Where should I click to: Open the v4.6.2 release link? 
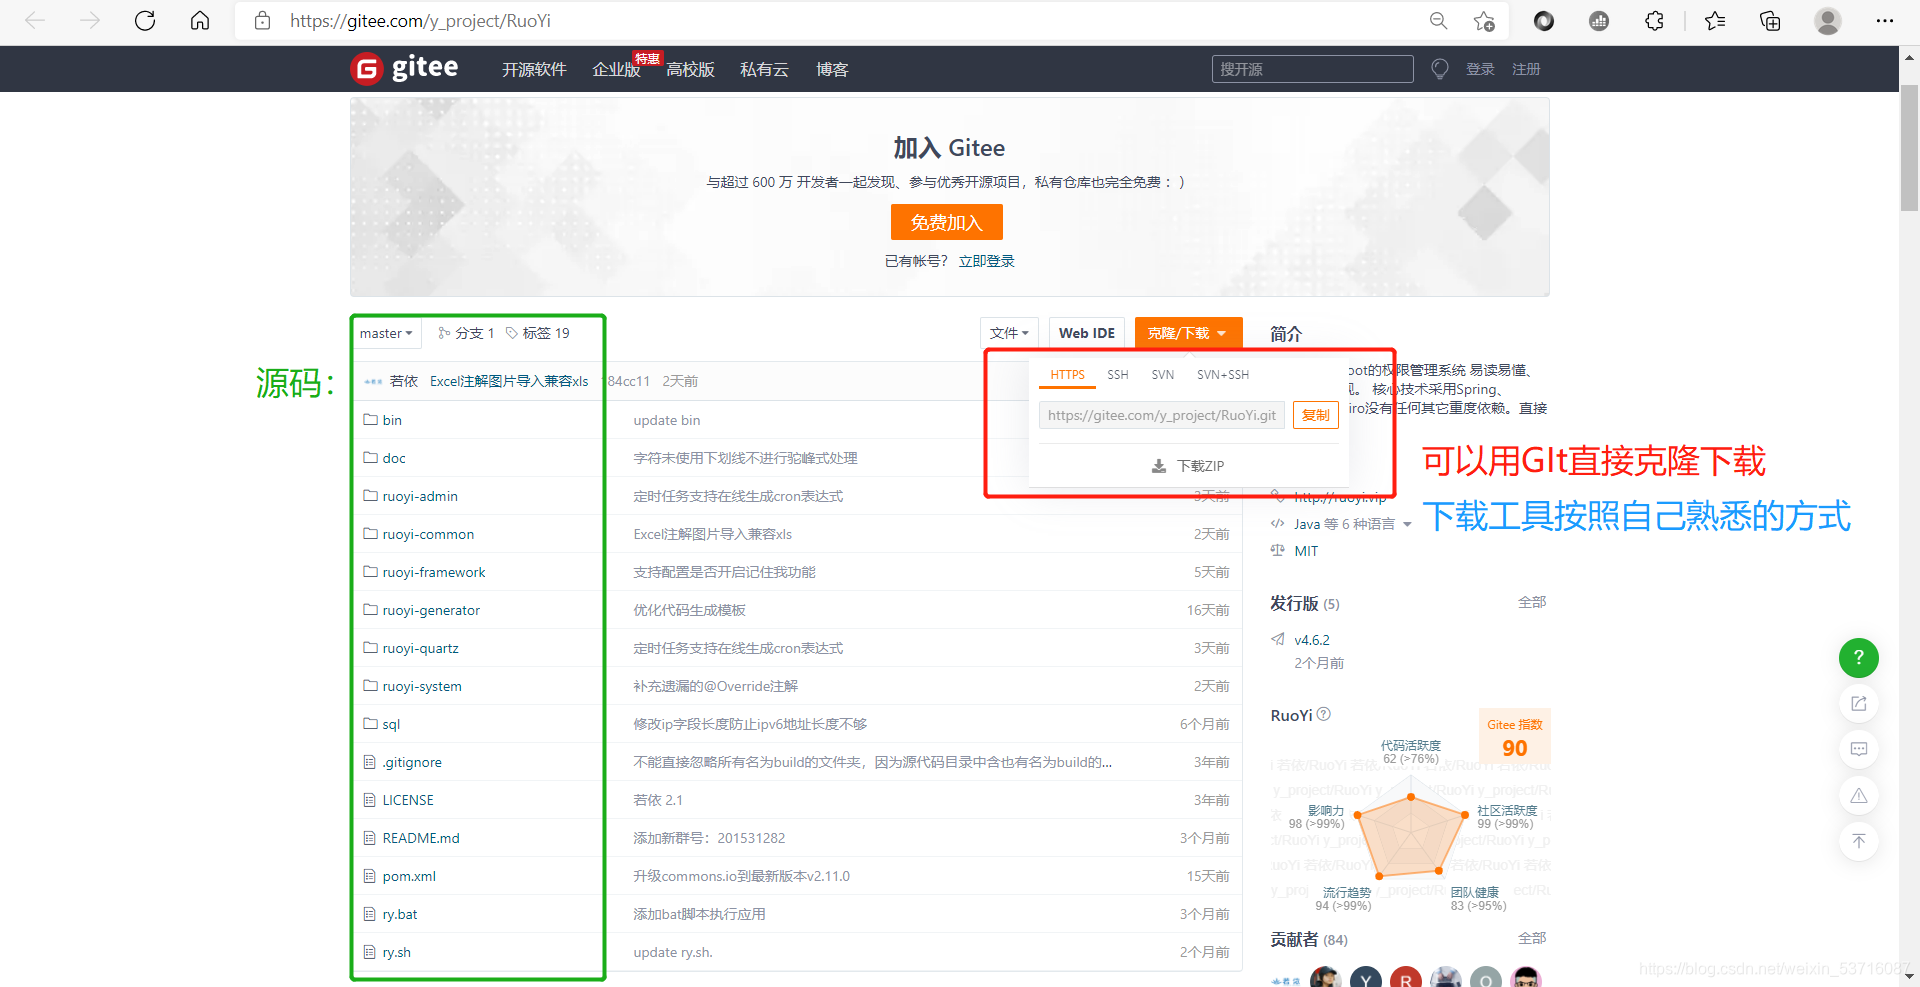tap(1312, 640)
